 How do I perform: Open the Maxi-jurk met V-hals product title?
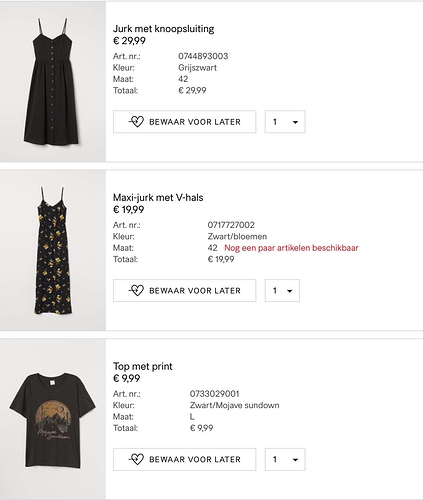pos(158,197)
